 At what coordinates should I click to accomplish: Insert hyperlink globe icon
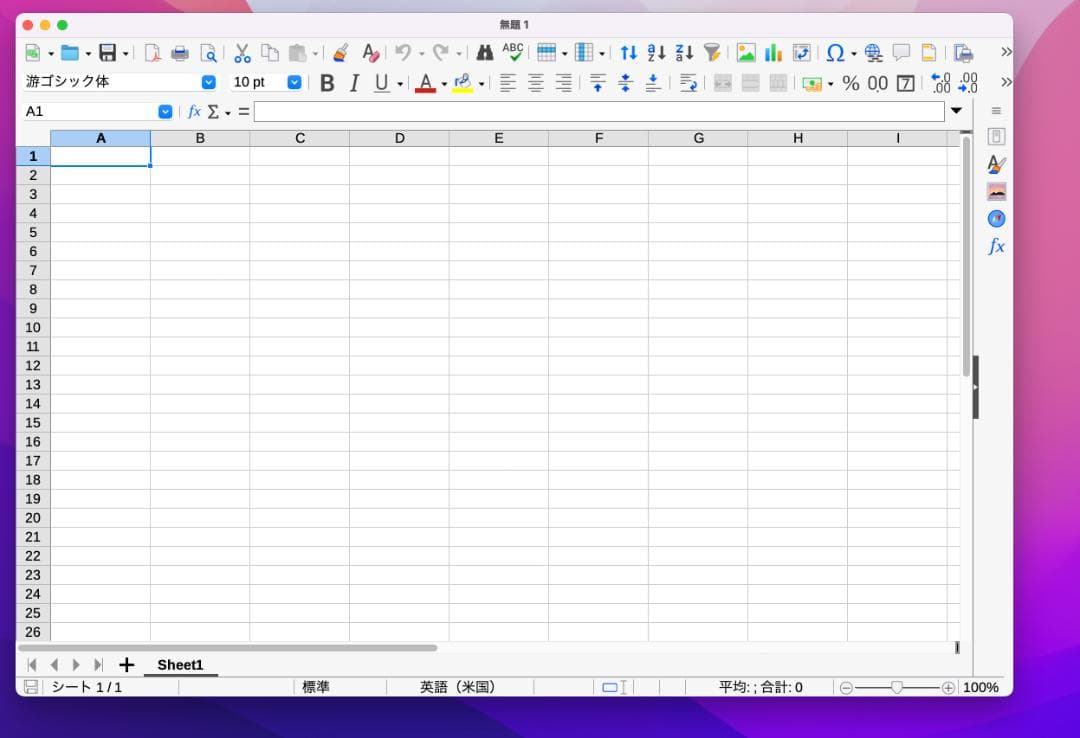pyautogui.click(x=873, y=52)
